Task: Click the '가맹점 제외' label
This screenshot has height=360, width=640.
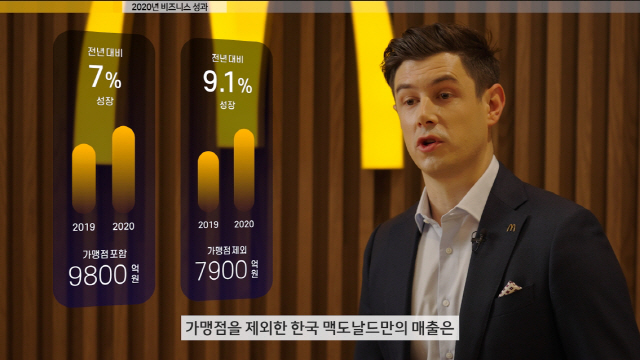Action: click(227, 250)
